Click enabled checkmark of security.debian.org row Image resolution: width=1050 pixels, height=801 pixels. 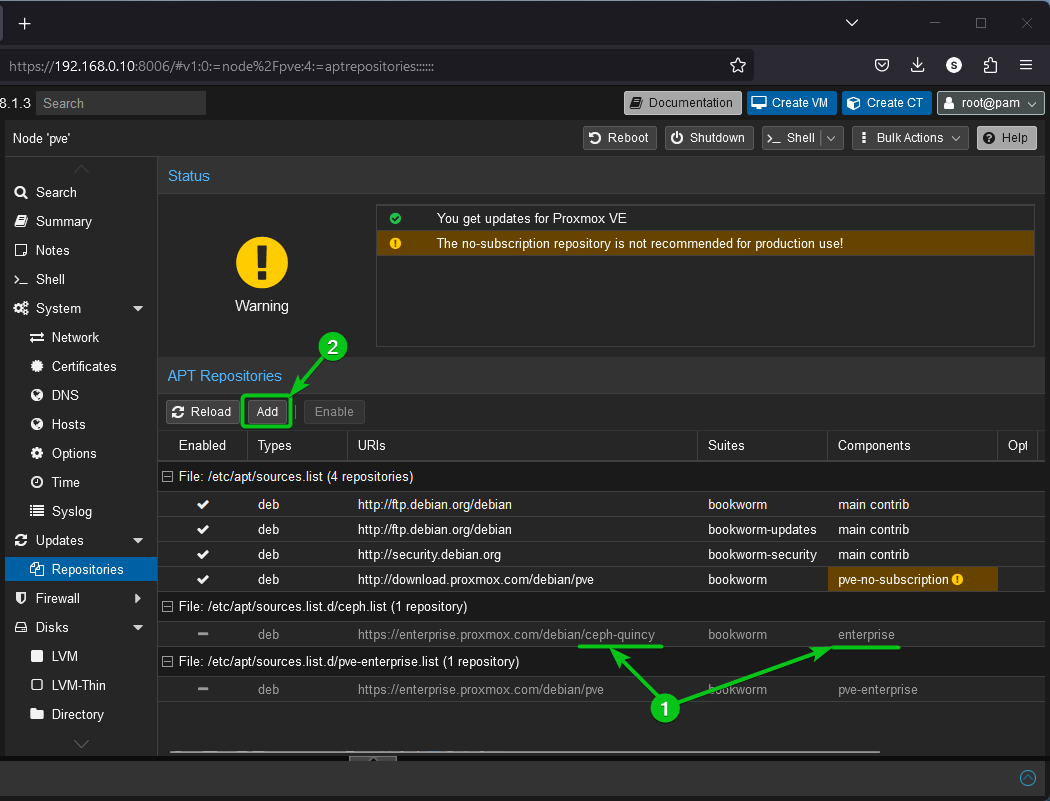203,555
